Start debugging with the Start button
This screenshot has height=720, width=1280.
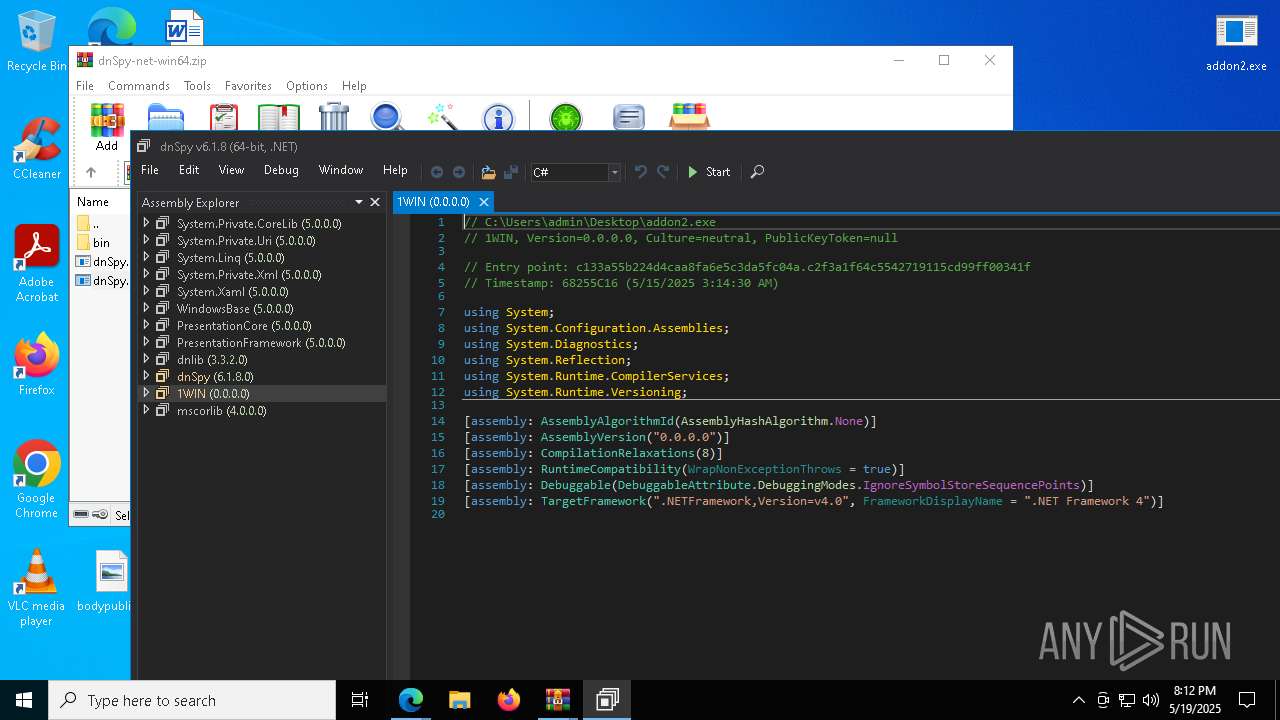[x=709, y=172]
